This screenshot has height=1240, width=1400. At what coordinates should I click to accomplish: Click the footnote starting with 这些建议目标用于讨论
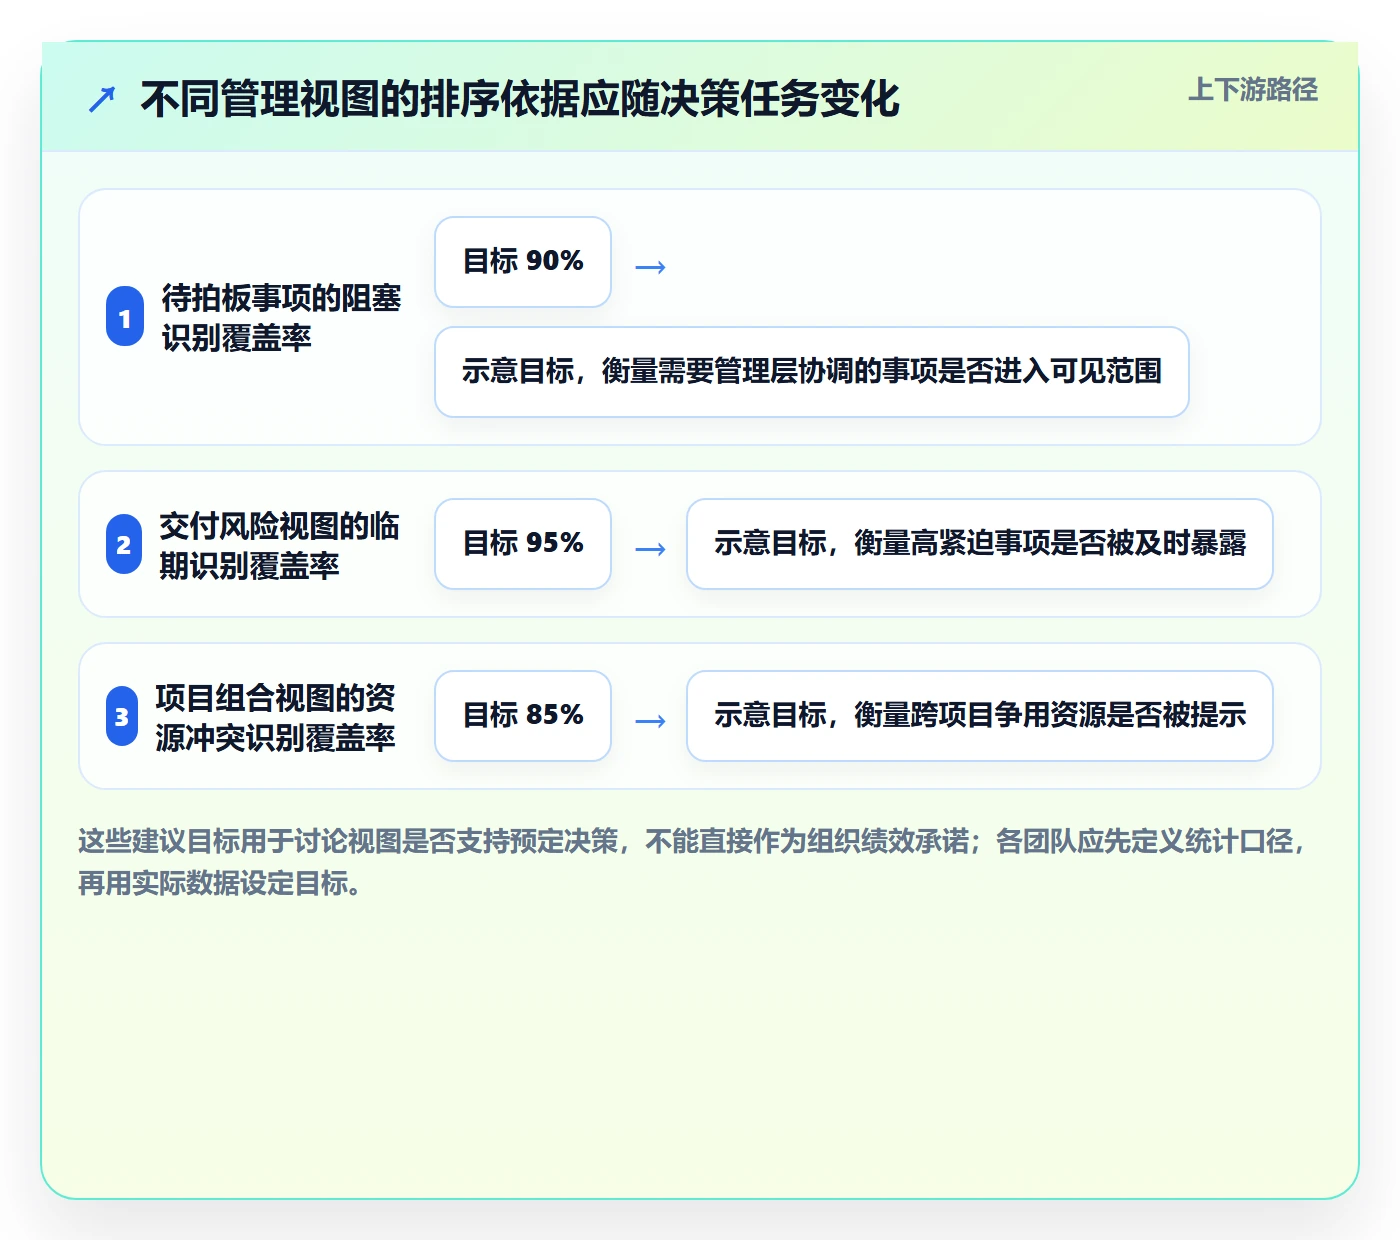694,862
